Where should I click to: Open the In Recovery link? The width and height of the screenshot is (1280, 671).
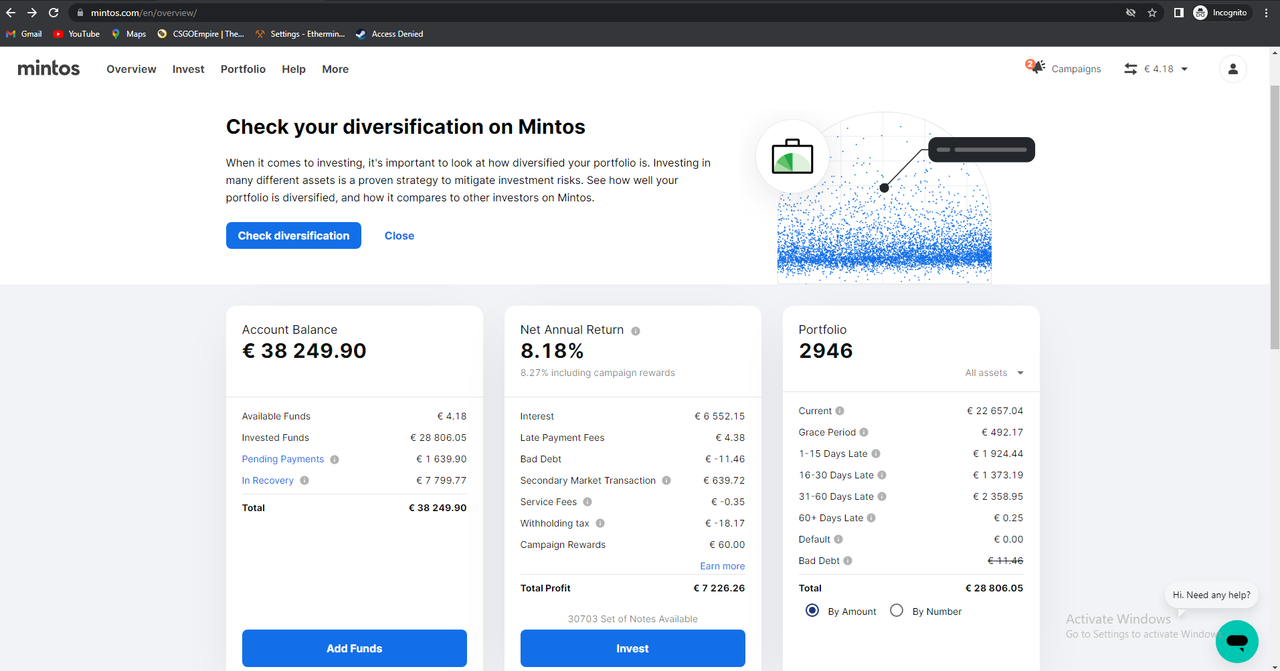(268, 481)
